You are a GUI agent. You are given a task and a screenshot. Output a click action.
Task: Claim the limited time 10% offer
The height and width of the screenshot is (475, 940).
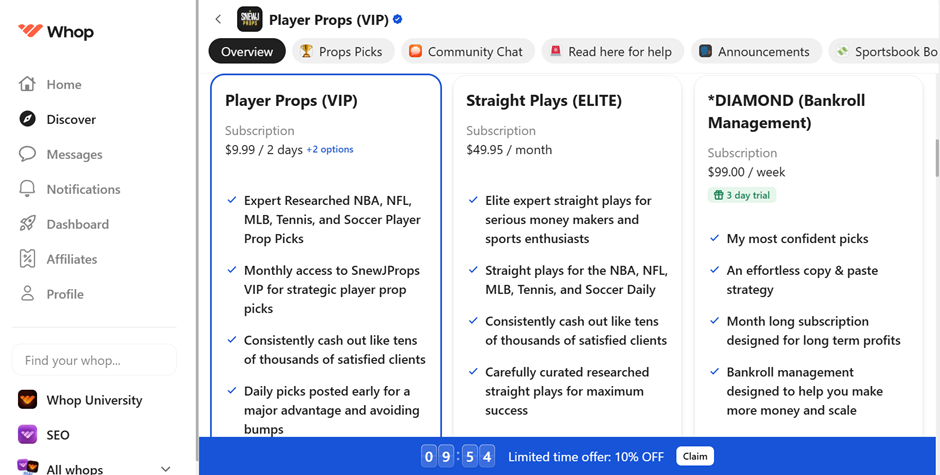tap(695, 456)
